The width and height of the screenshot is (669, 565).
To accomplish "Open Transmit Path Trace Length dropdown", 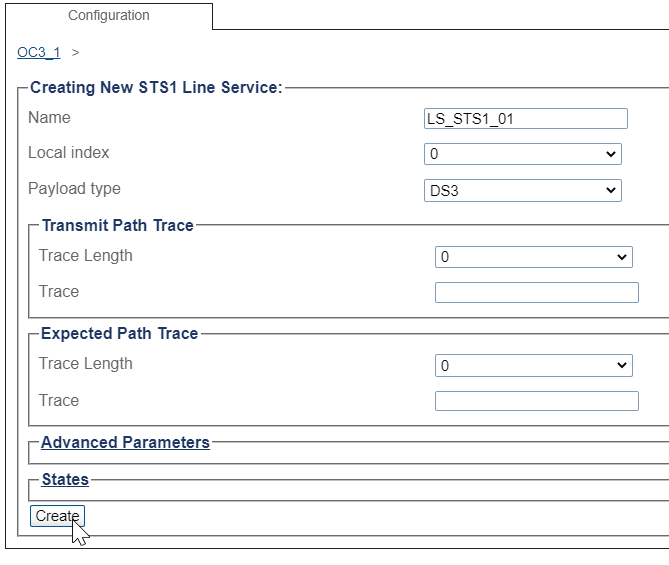I will [x=534, y=257].
